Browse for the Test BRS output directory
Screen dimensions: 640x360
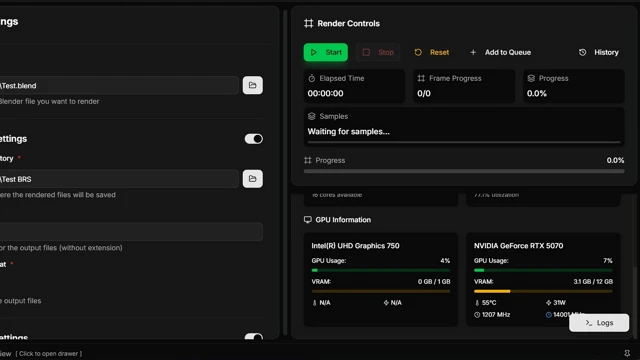[x=253, y=179]
